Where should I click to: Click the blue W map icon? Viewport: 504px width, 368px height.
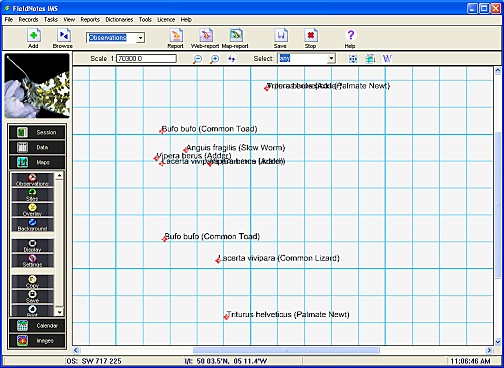tap(387, 59)
